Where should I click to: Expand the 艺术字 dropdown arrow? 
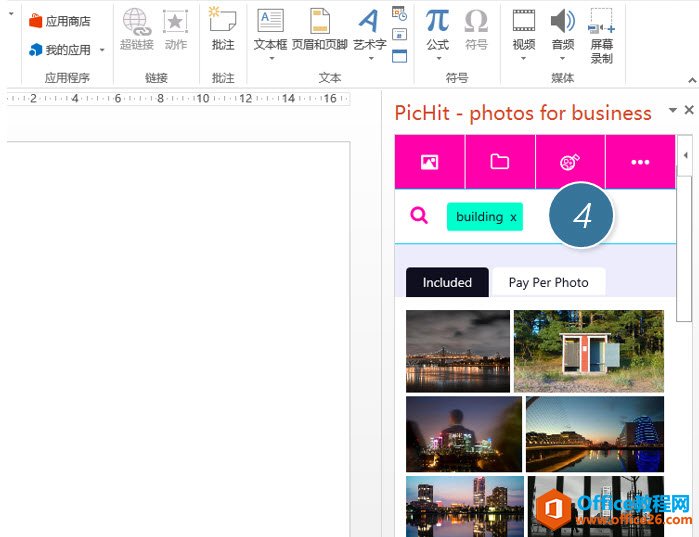[x=370, y=58]
